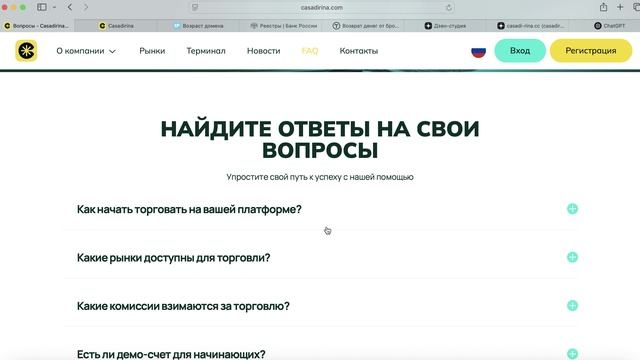640x360 pixels.
Task: Reload the page with the refresh icon
Action: [449, 7]
